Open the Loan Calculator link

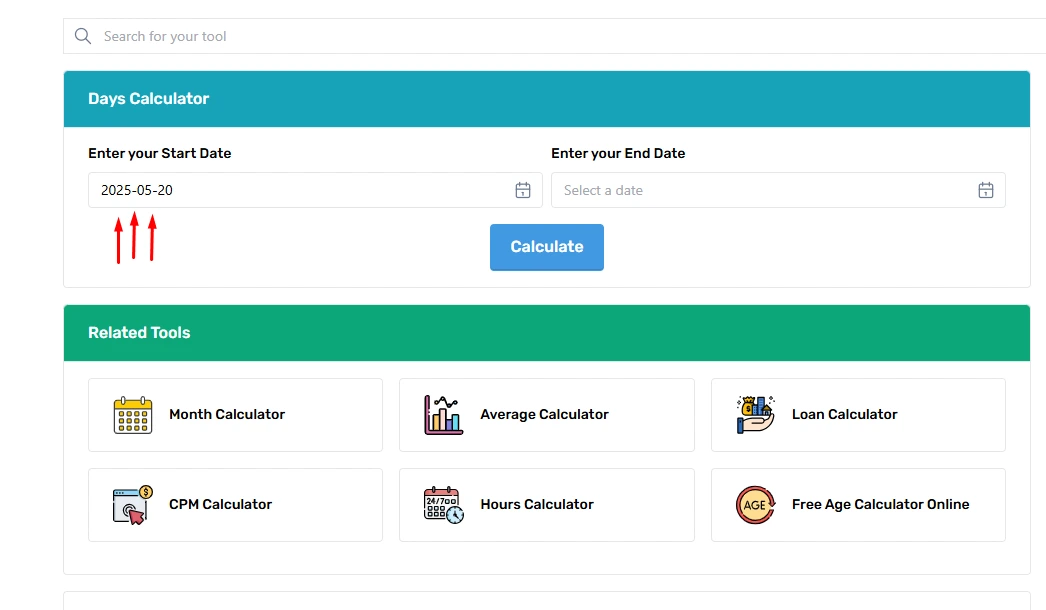coord(858,415)
